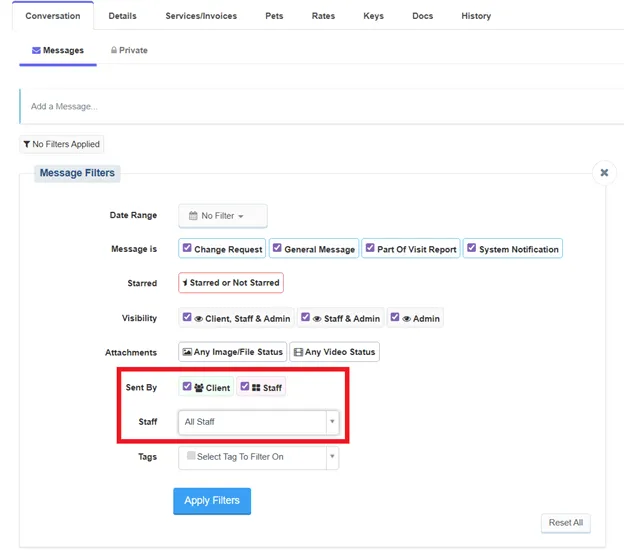The height and width of the screenshot is (553, 624).
Task: Open the Services/Invoices tab
Action: 201,16
